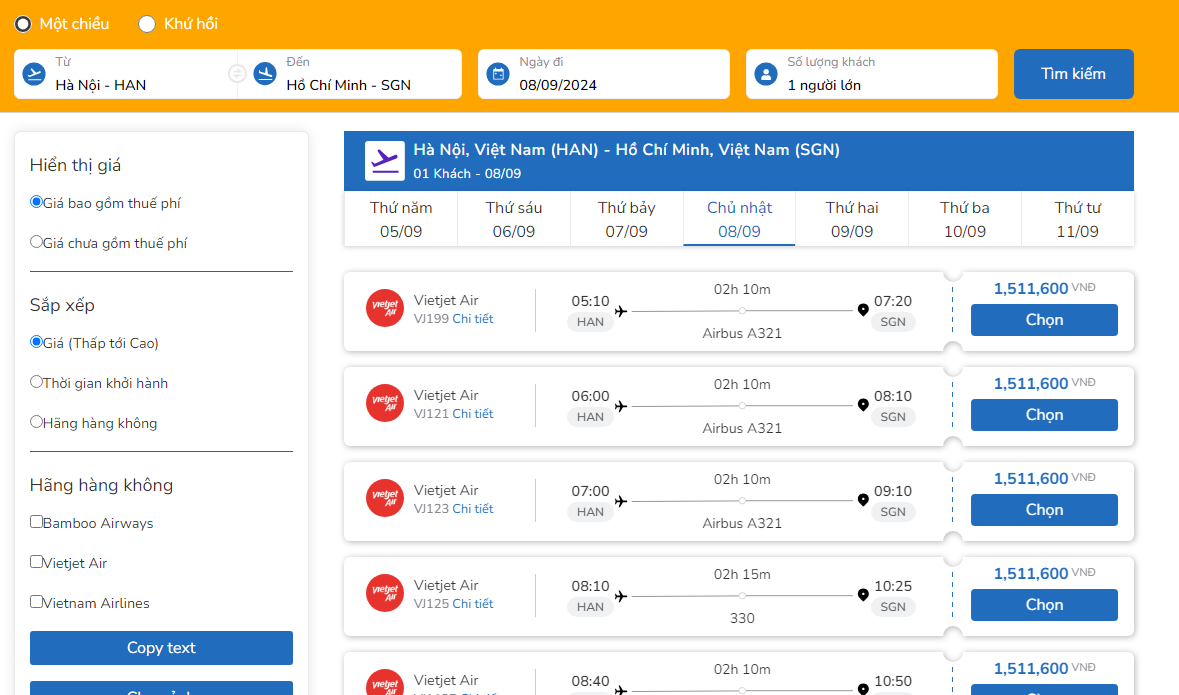Switch to Thứ hai 09/09 date tab
The image size is (1179, 695).
[852, 219]
